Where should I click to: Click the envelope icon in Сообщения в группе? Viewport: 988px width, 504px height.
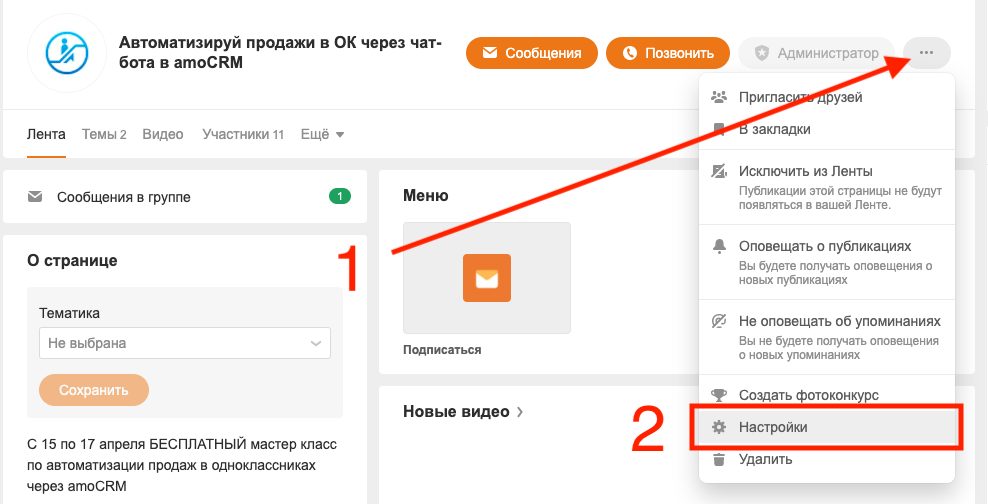pyautogui.click(x=35, y=197)
